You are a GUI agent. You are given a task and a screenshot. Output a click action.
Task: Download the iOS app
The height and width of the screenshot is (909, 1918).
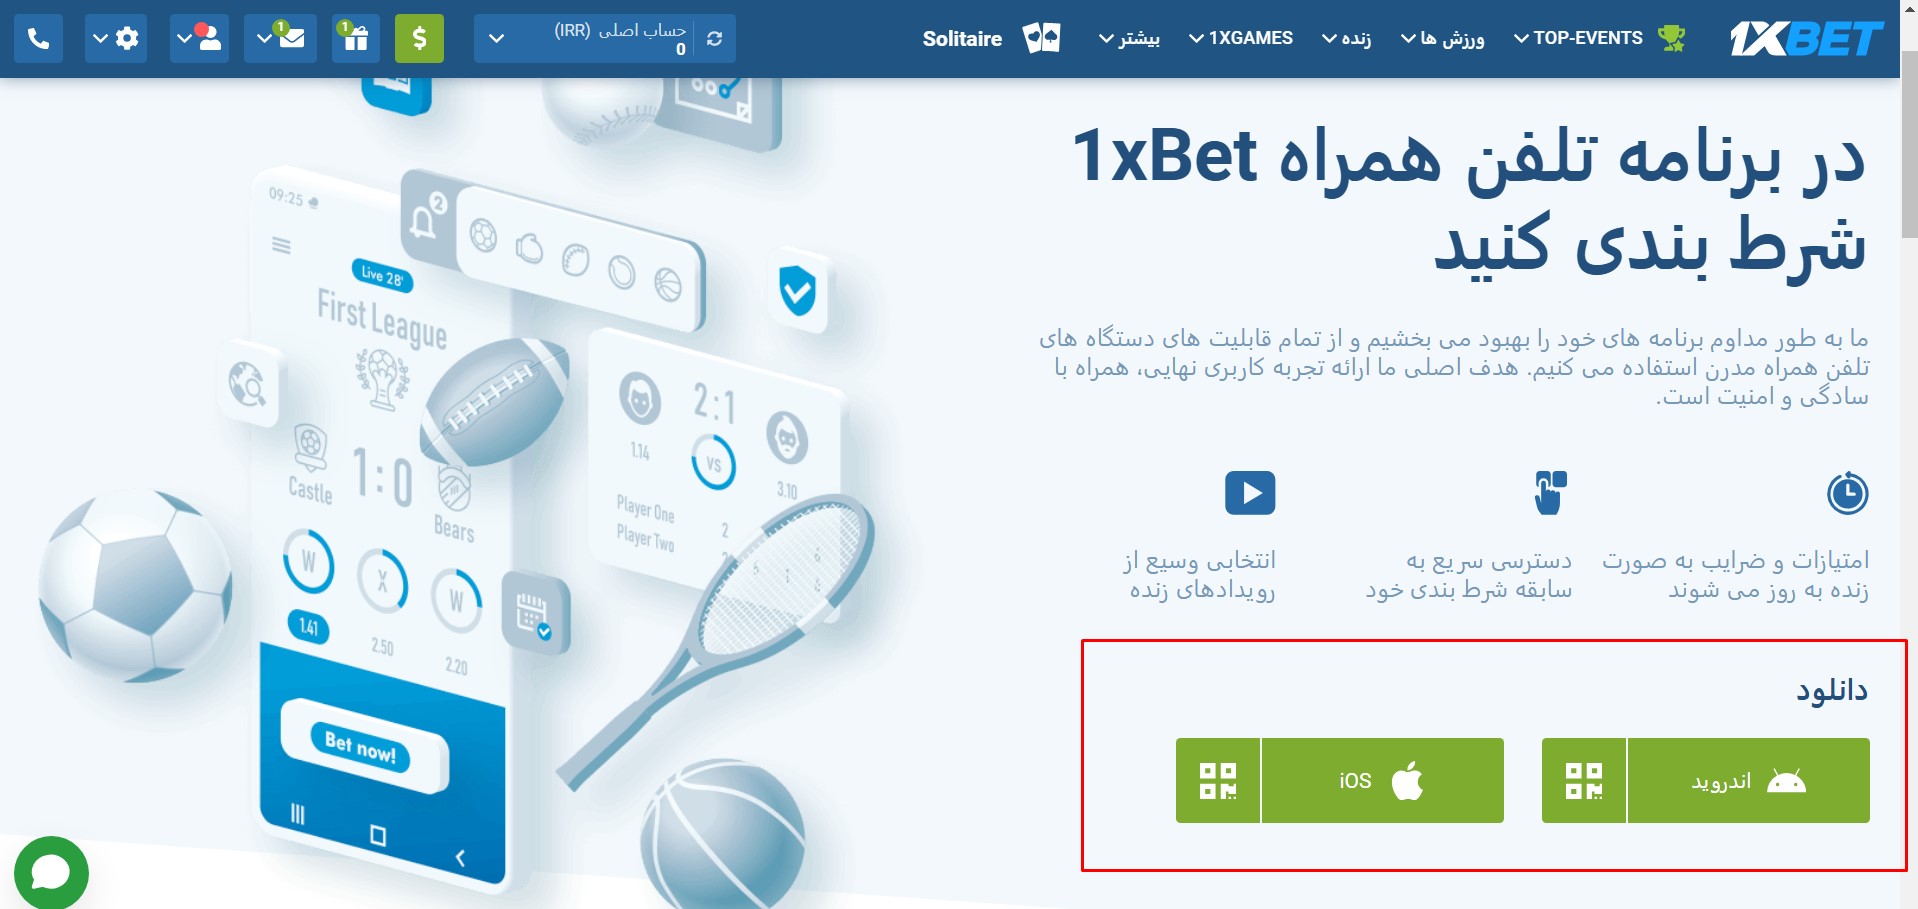click(x=1382, y=781)
